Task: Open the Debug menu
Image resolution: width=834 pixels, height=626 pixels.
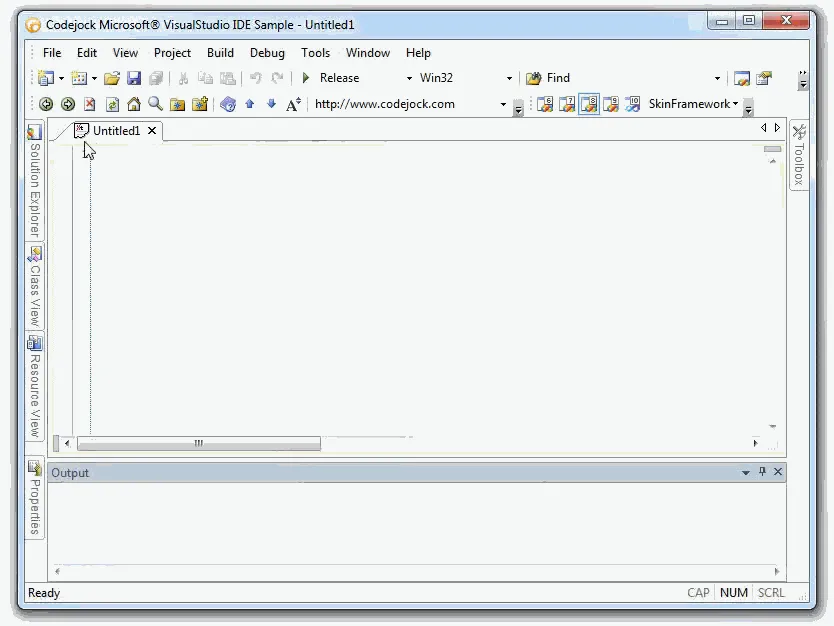Action: point(267,53)
